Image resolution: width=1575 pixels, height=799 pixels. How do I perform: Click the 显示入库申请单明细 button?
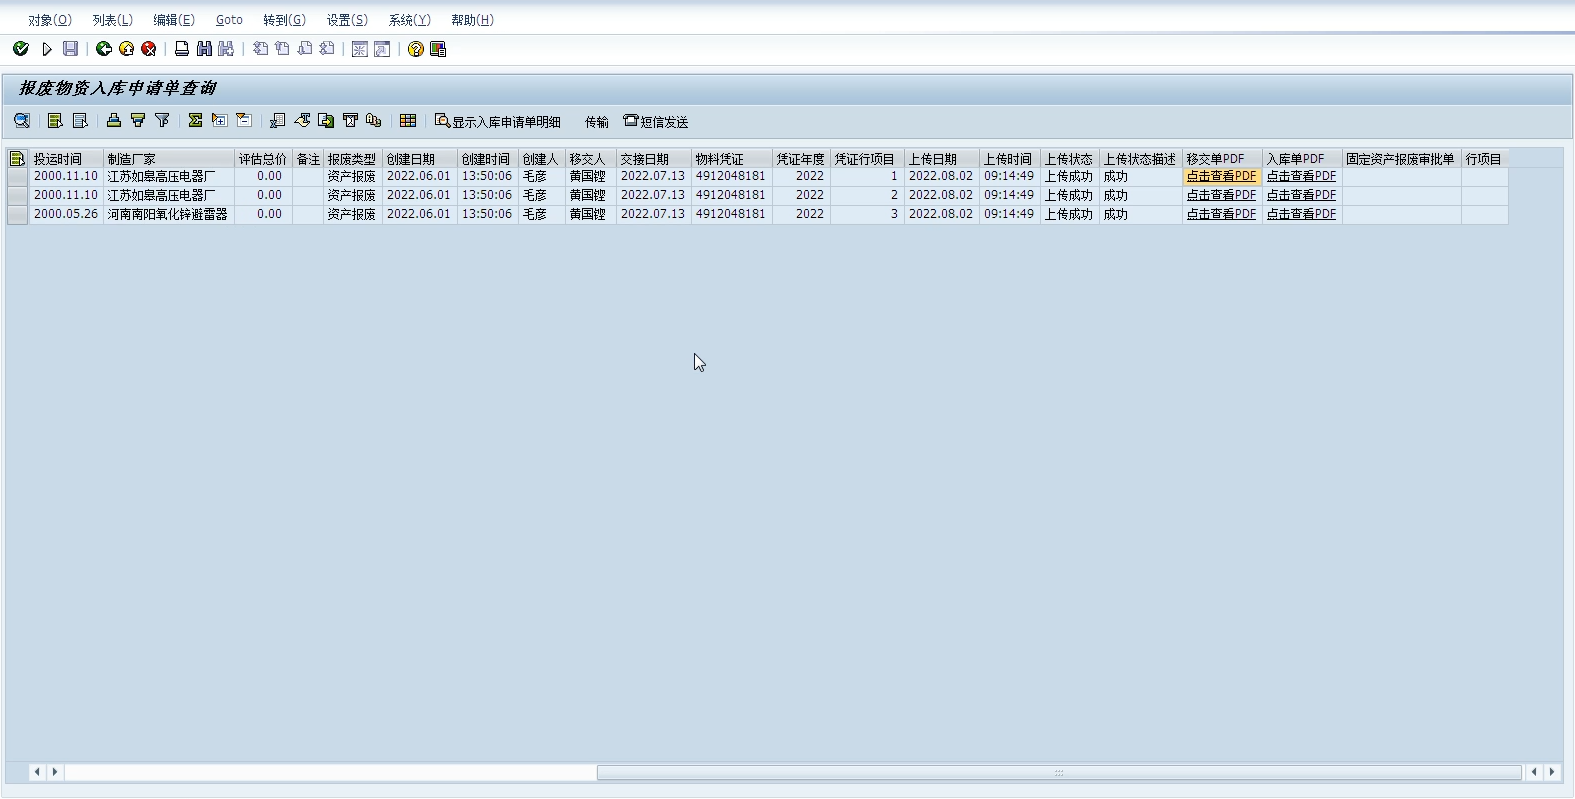pos(498,122)
